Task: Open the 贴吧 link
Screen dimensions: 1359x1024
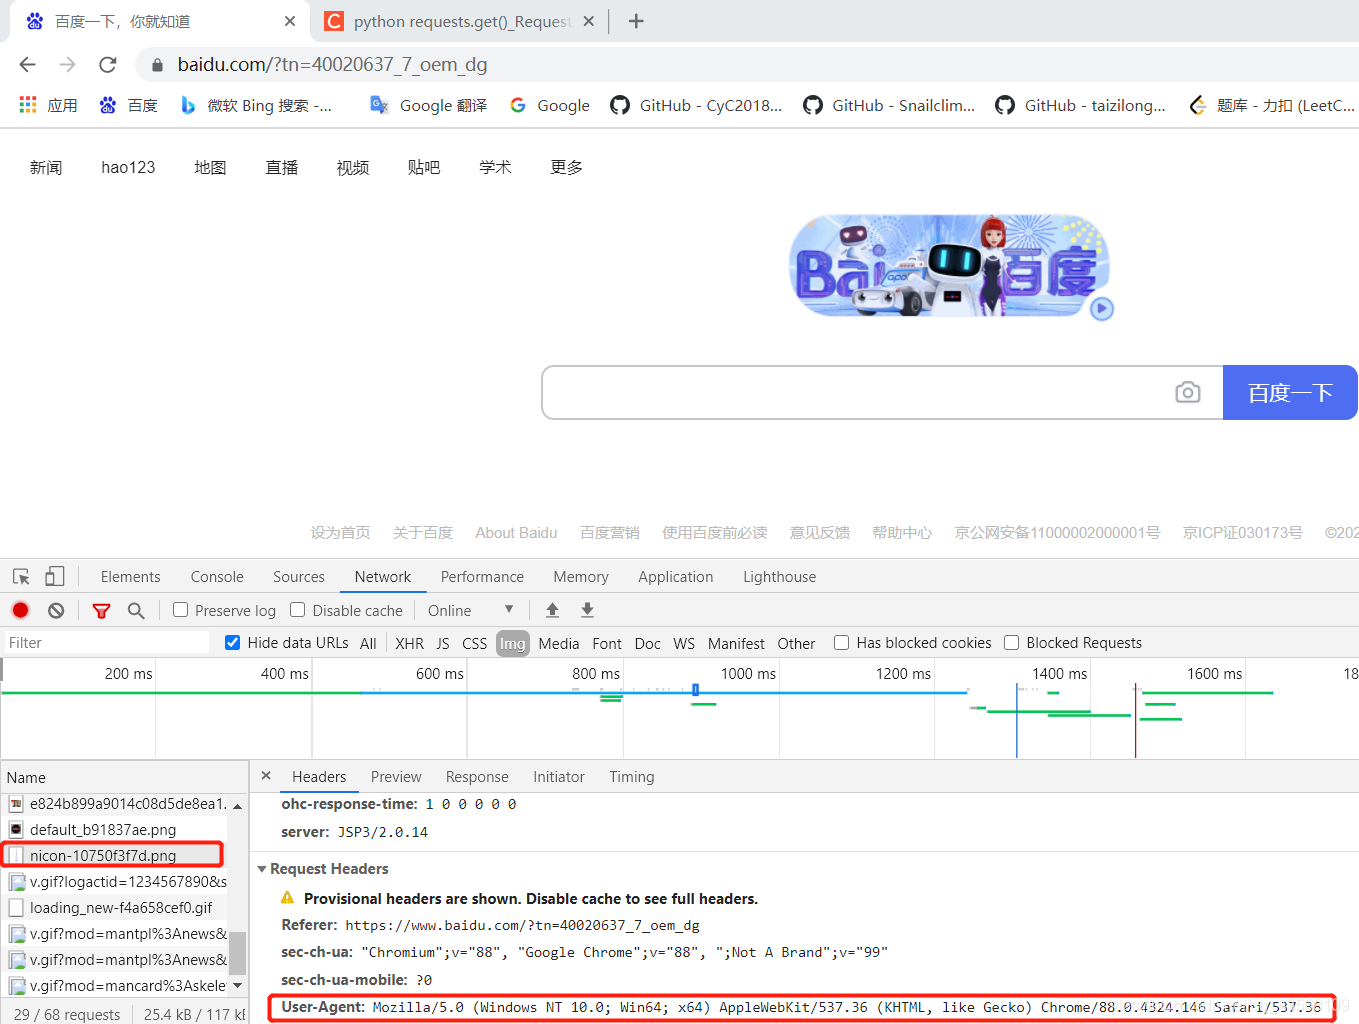Action: click(424, 167)
